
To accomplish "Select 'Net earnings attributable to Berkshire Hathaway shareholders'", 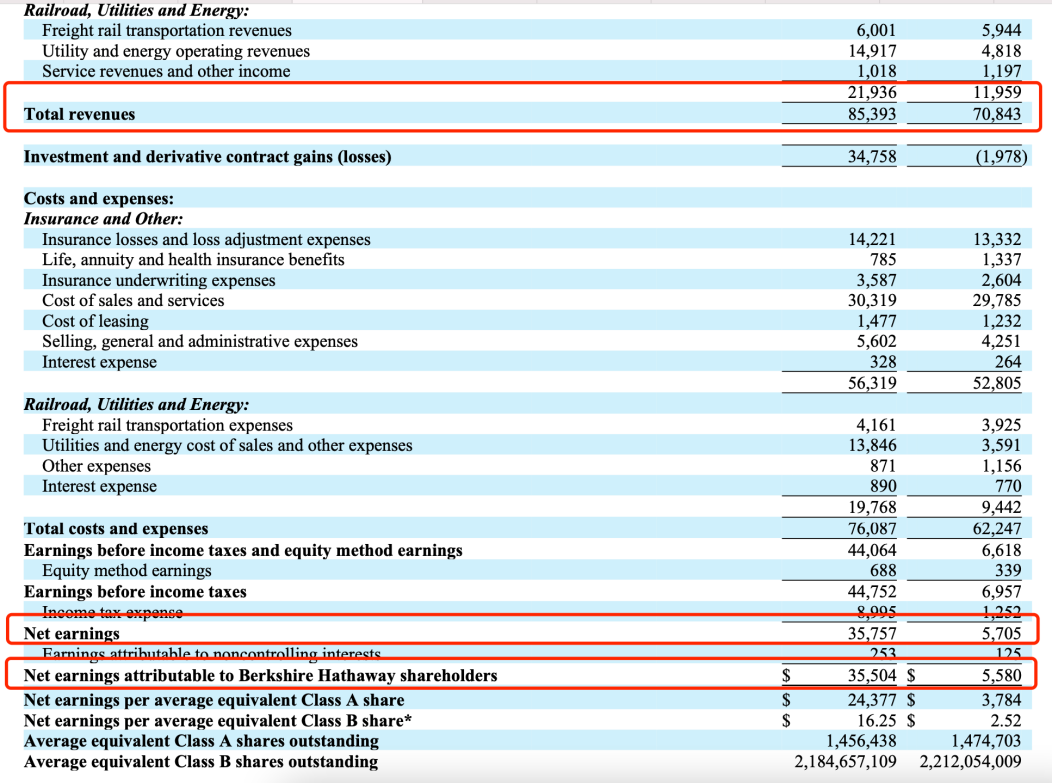I will pos(260,676).
